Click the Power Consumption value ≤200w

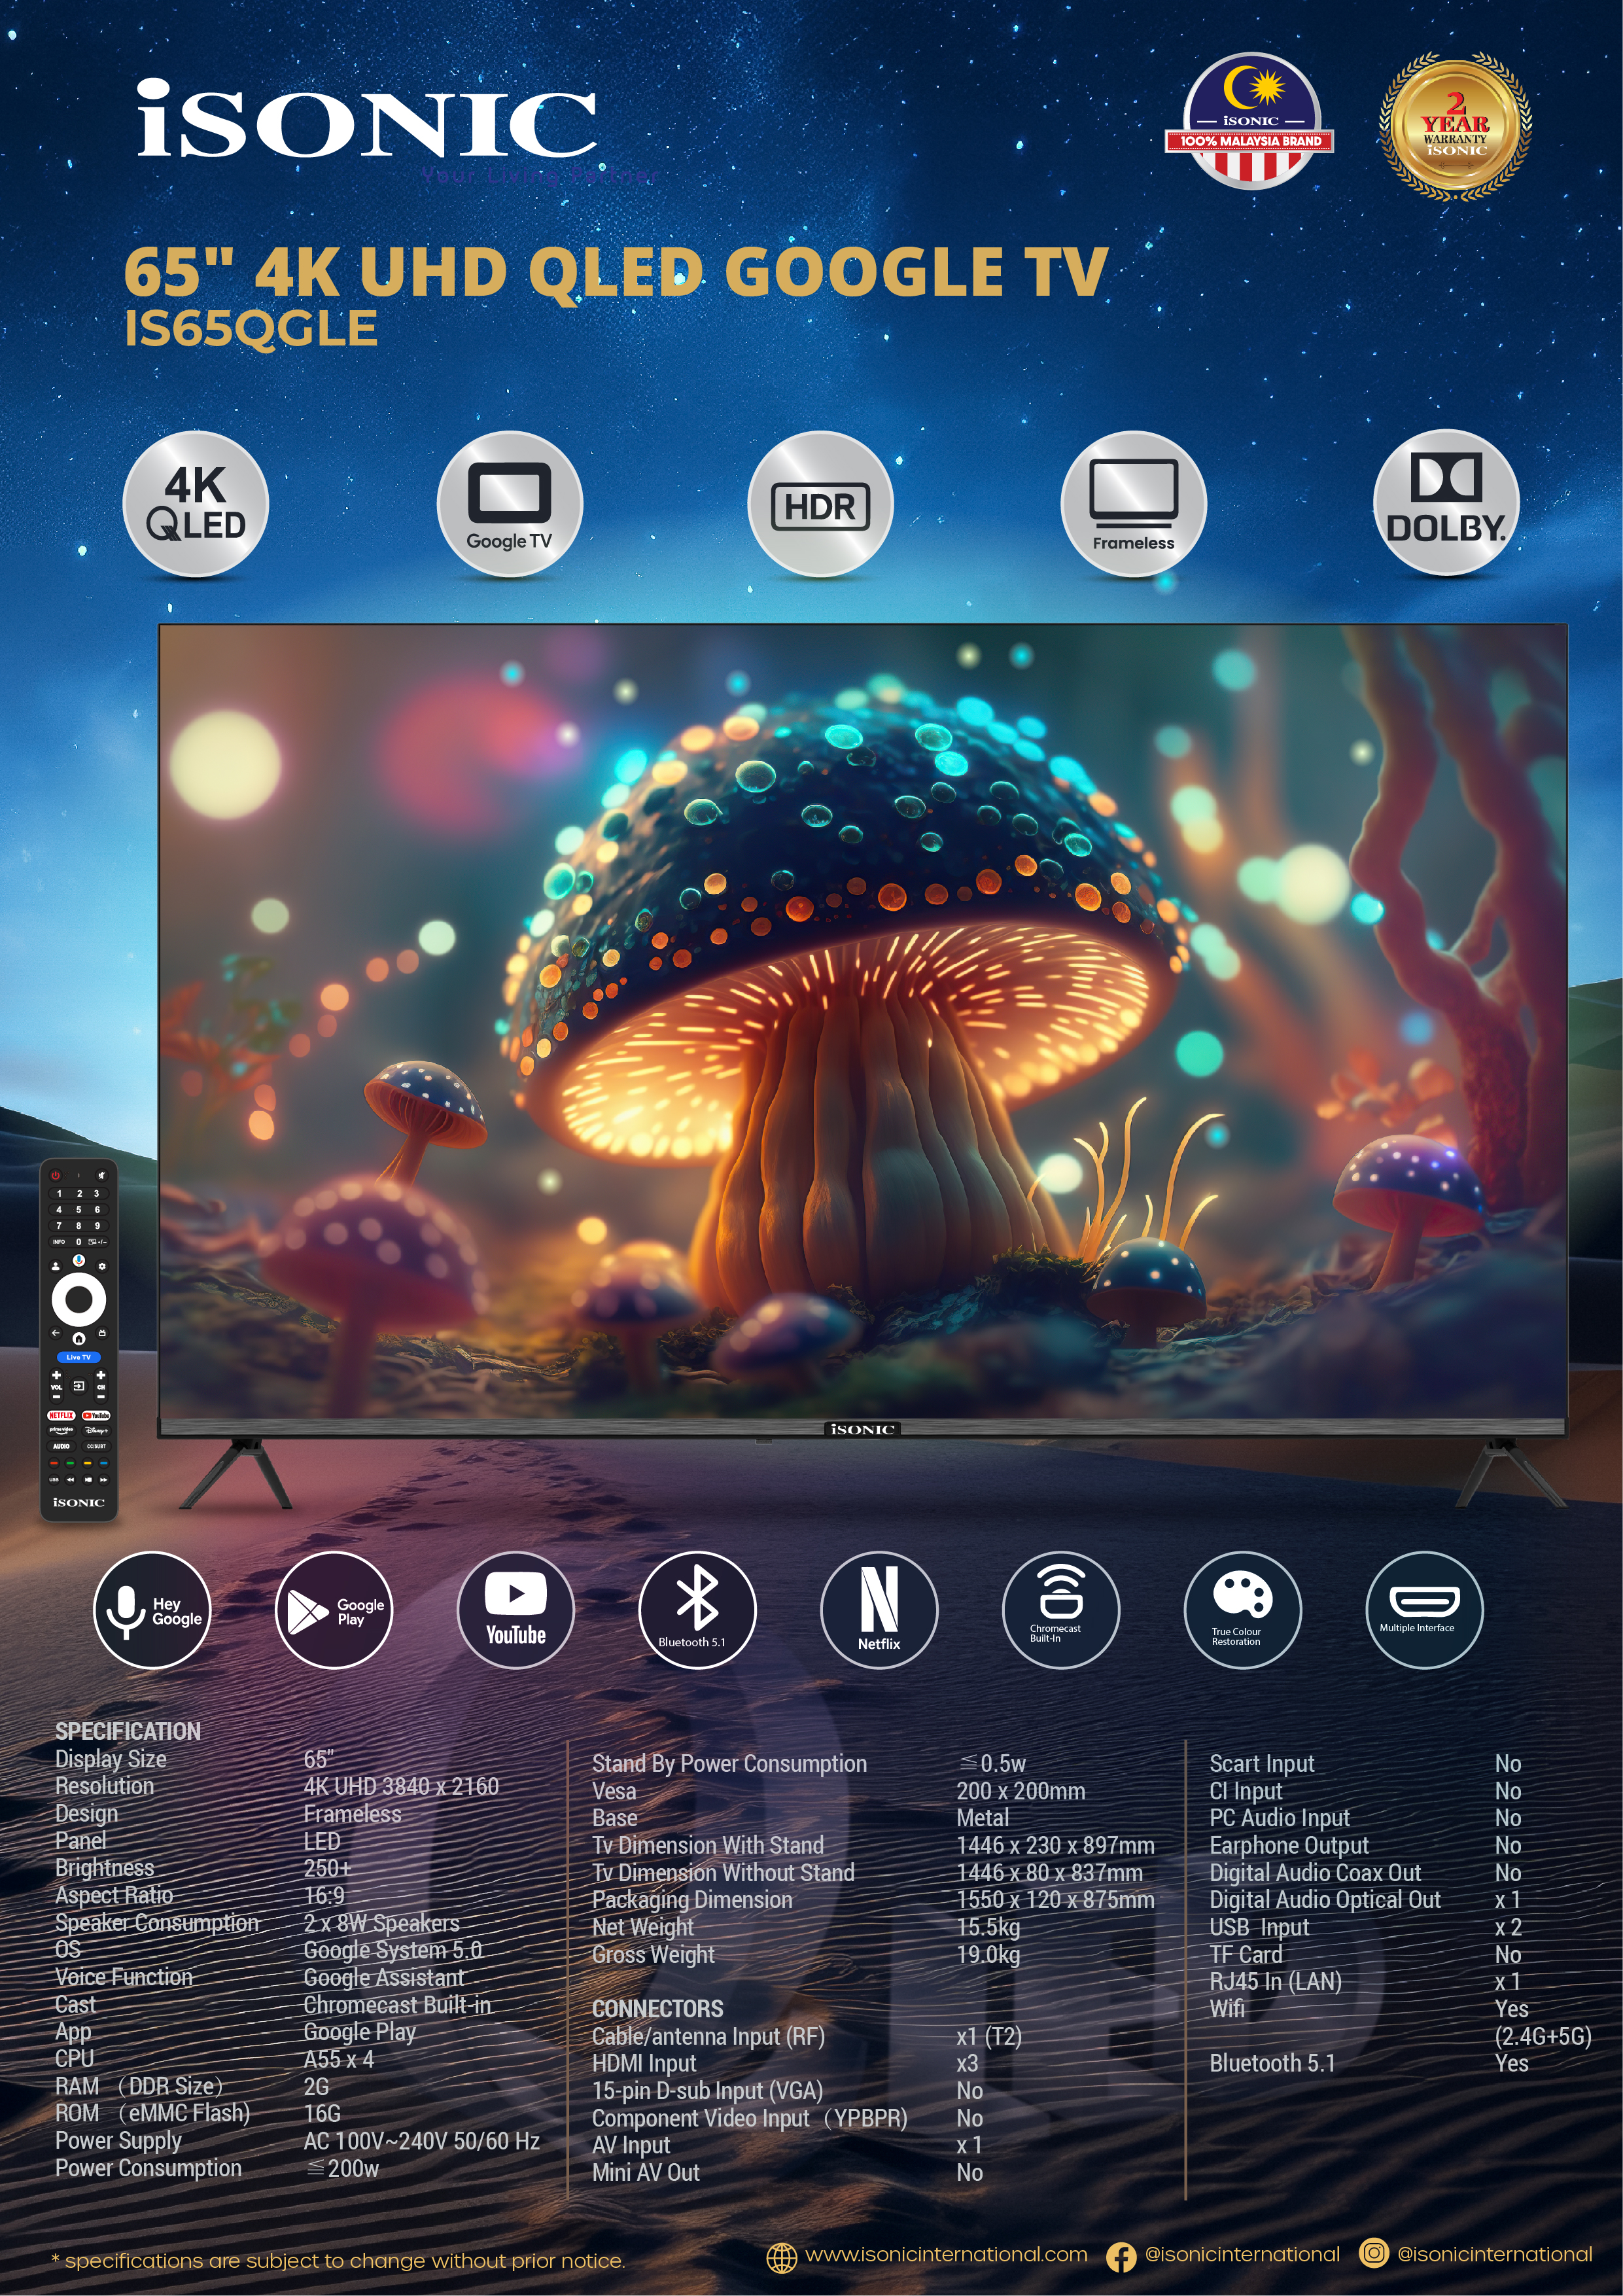341,2168
